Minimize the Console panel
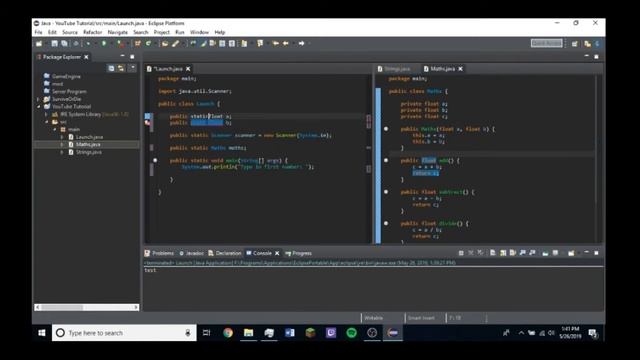The image size is (640, 360). click(x=587, y=253)
